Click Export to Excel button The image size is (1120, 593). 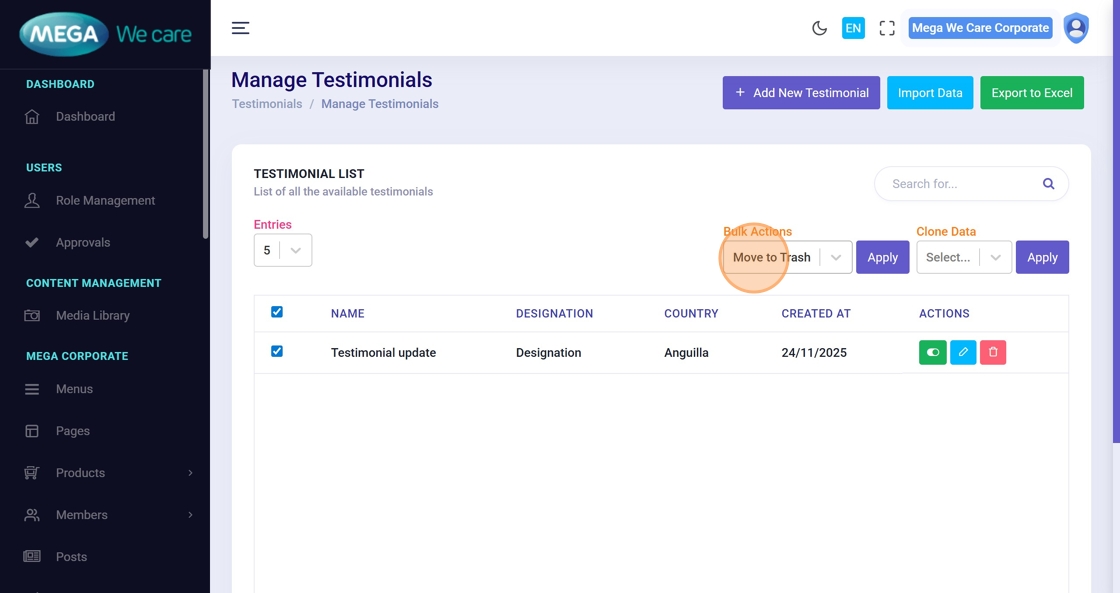[x=1031, y=93]
